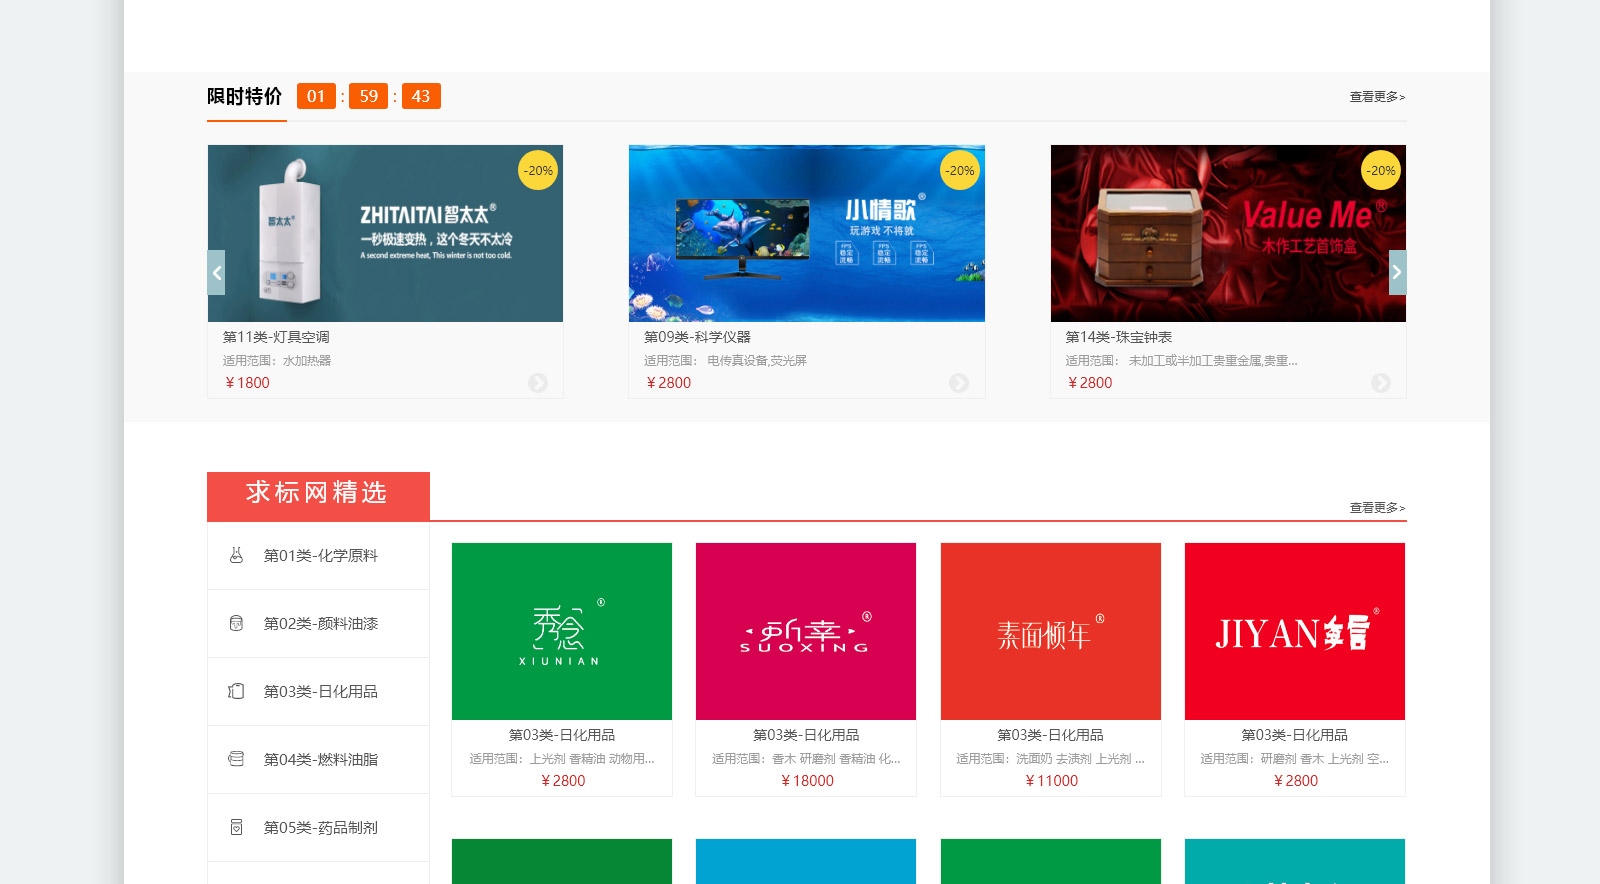Click arrow icon on 第14类-珠宝钟表 card
Screen dimensions: 1600x884
[x=1380, y=383]
